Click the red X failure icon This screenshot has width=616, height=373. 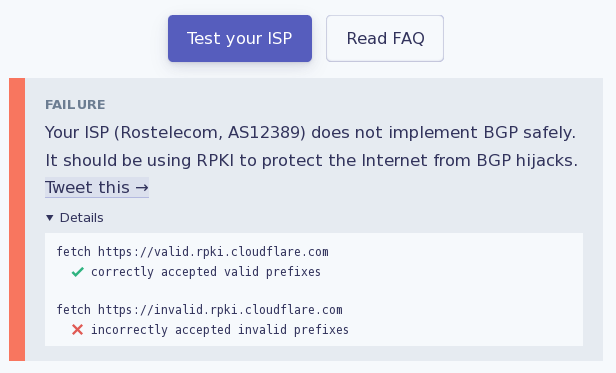pyautogui.click(x=77, y=329)
